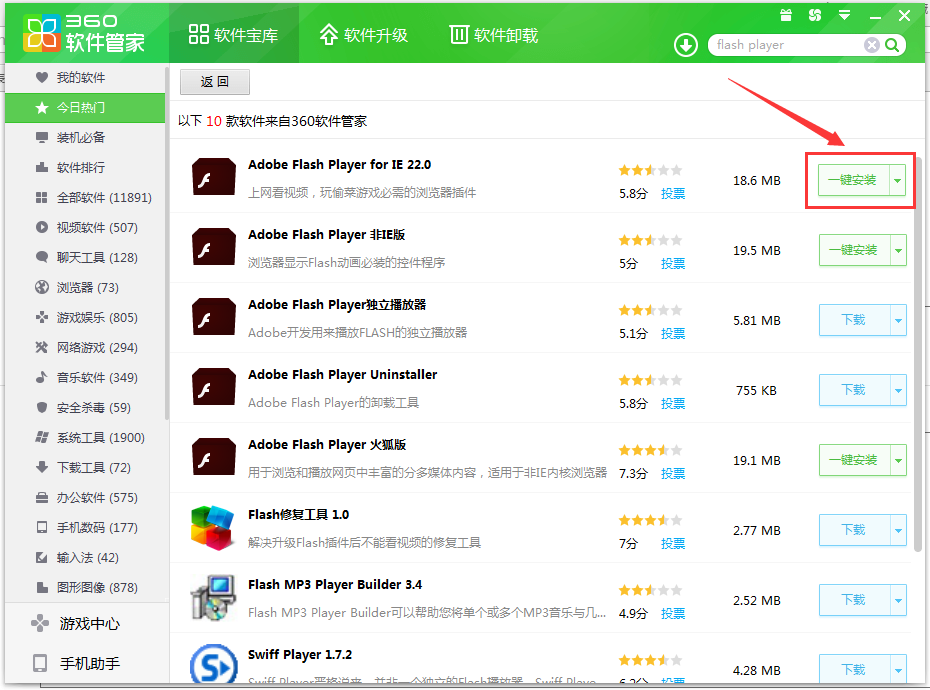Click the skin-change icon in title bar
Screen dimensions: 930x690
click(x=815, y=15)
